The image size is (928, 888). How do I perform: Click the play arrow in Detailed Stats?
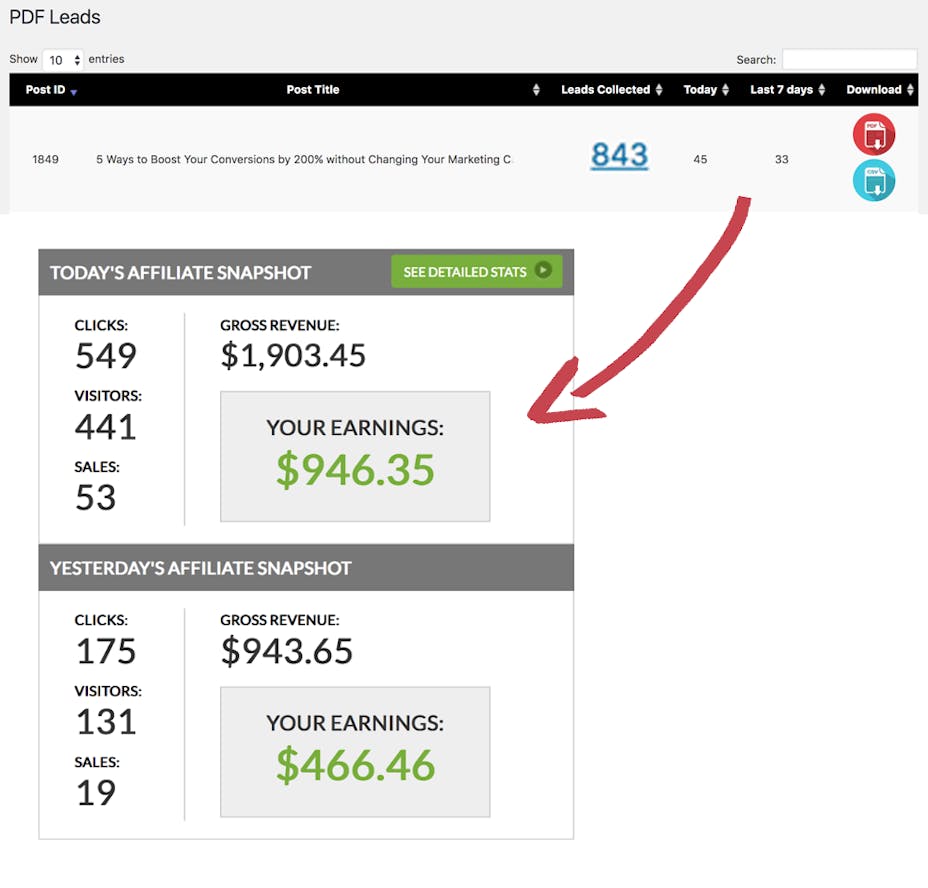pos(543,271)
